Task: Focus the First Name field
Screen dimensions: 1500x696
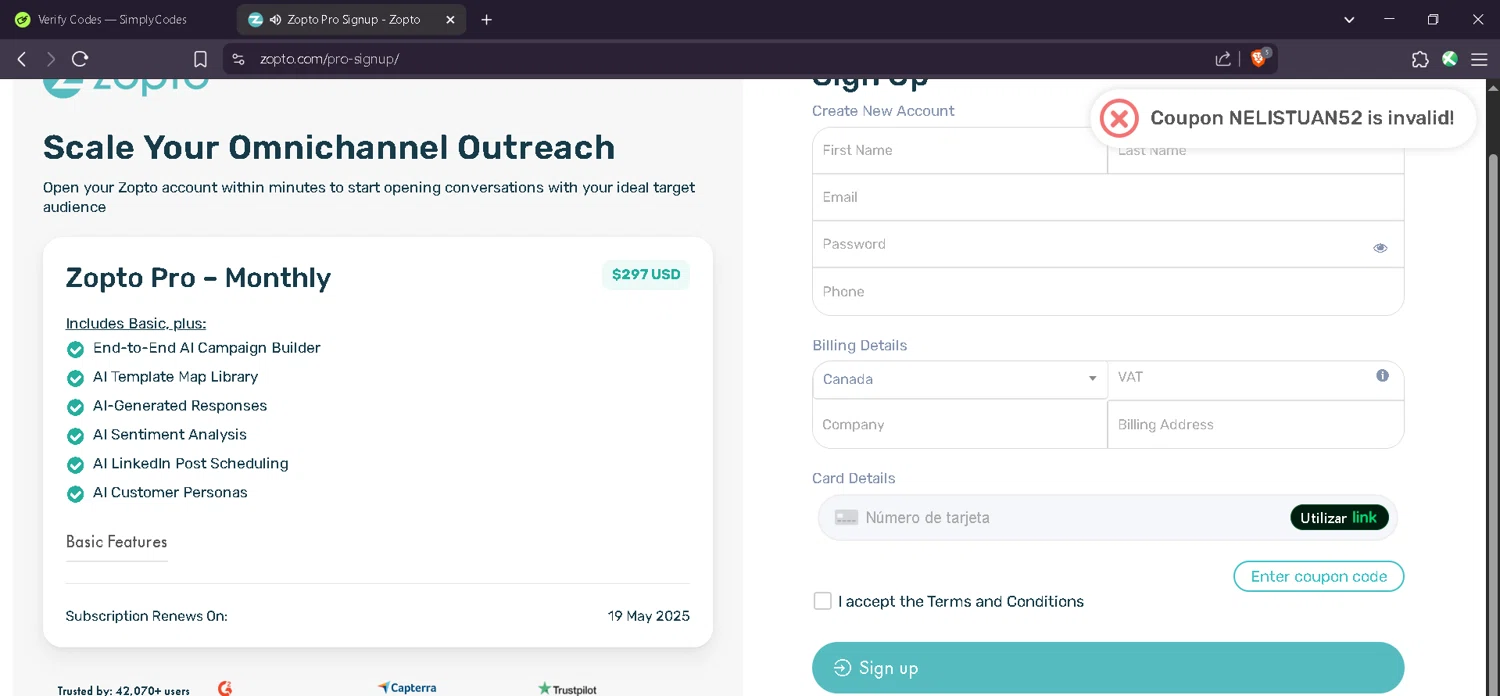Action: click(x=960, y=150)
